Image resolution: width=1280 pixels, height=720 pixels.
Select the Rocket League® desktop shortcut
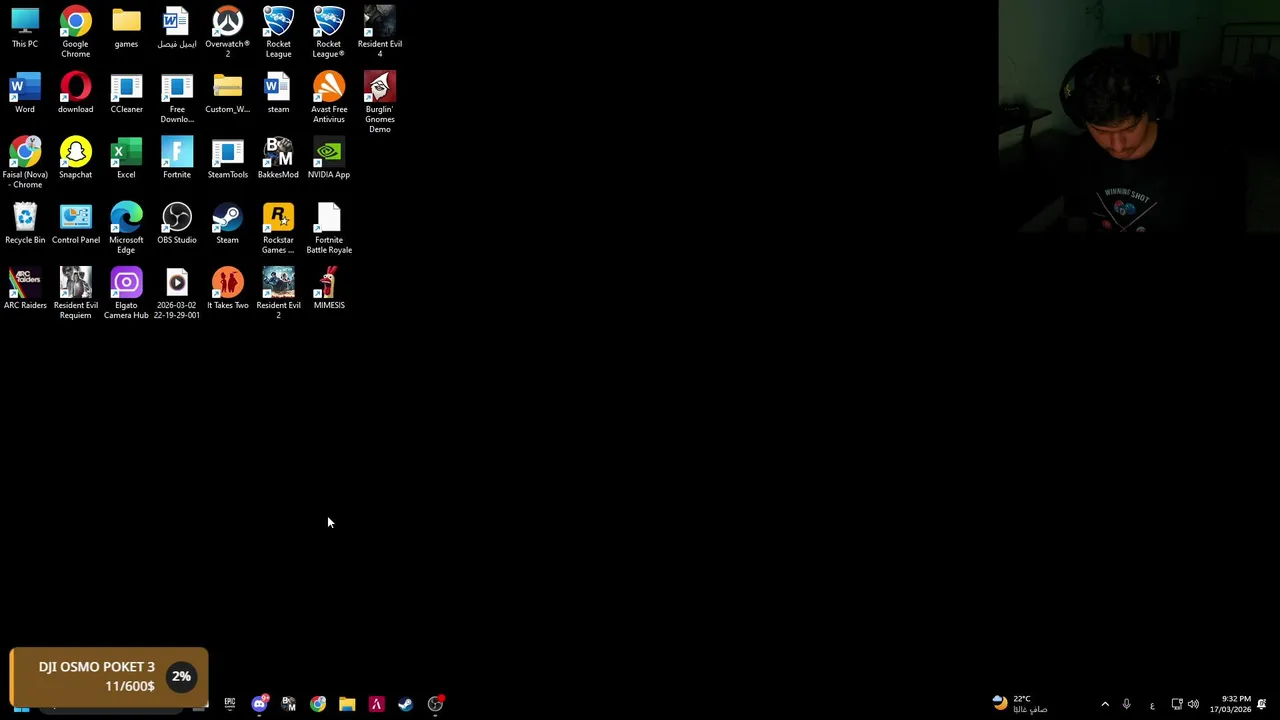[x=329, y=31]
